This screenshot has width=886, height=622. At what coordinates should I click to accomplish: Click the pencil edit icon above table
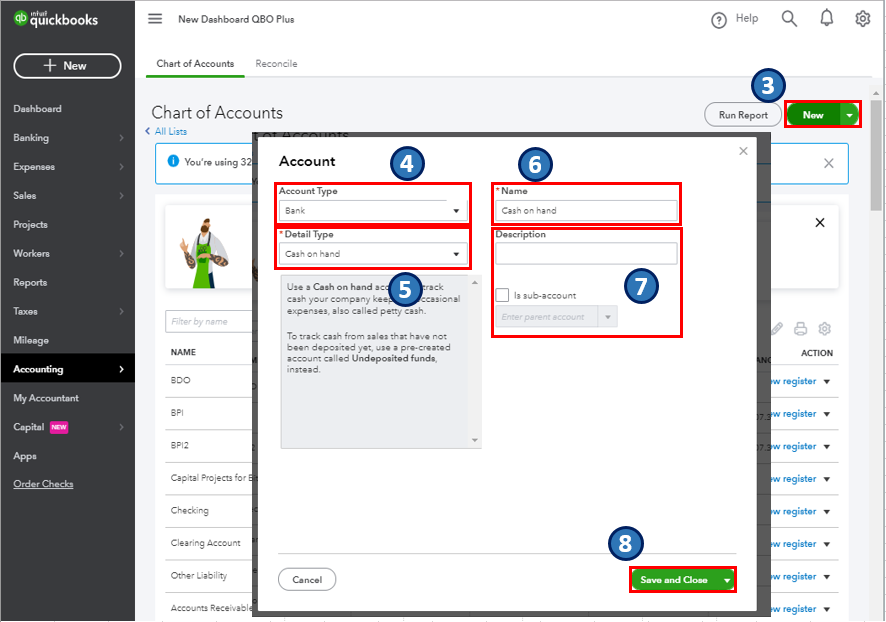click(777, 328)
